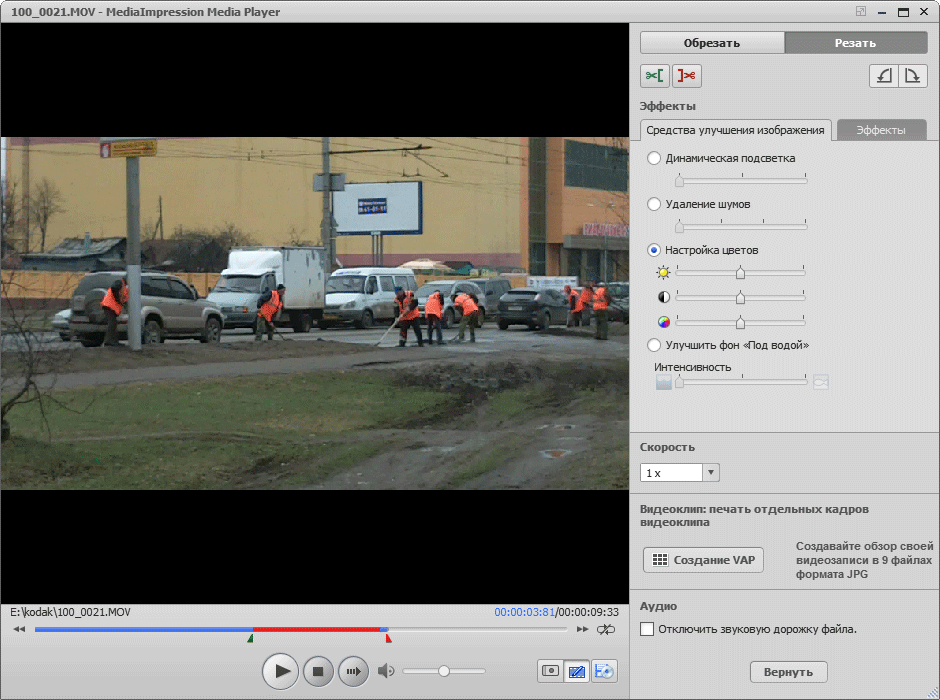Click the video preview frame
Image resolution: width=940 pixels, height=700 pixels.
(x=315, y=313)
